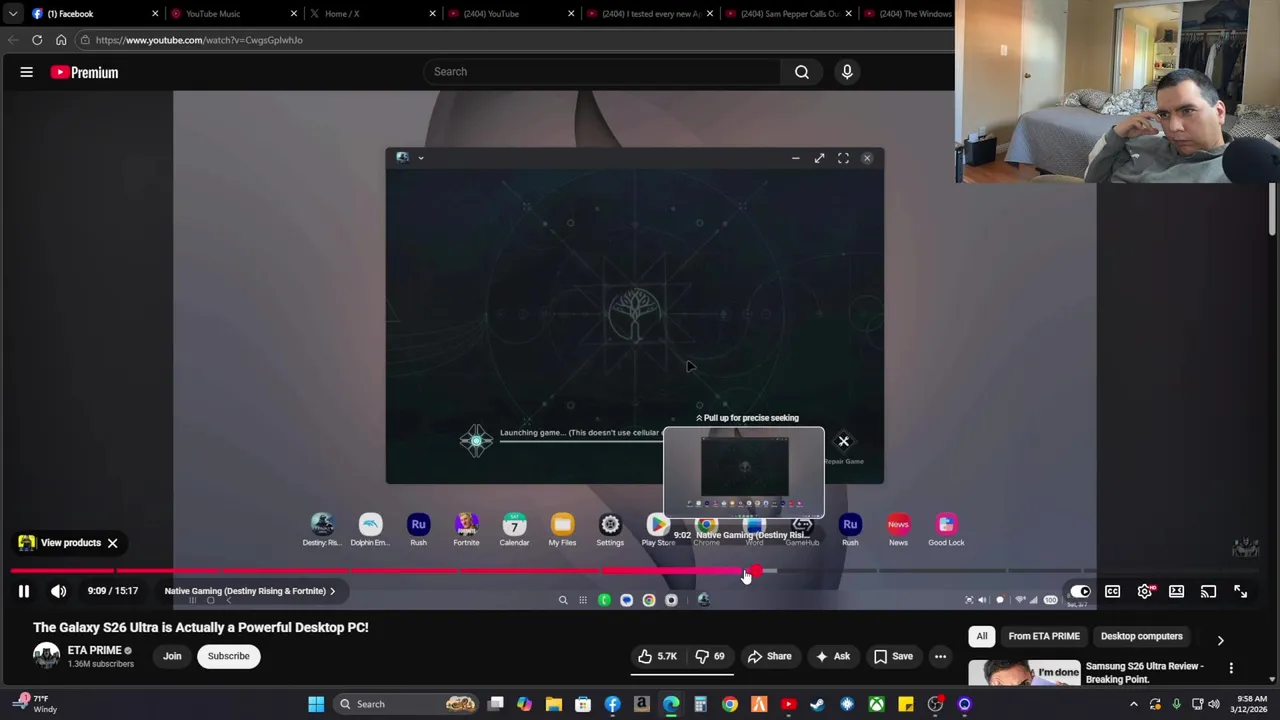This screenshot has height=720, width=1280.
Task: Select the Desktop computers chip
Action: [1142, 636]
